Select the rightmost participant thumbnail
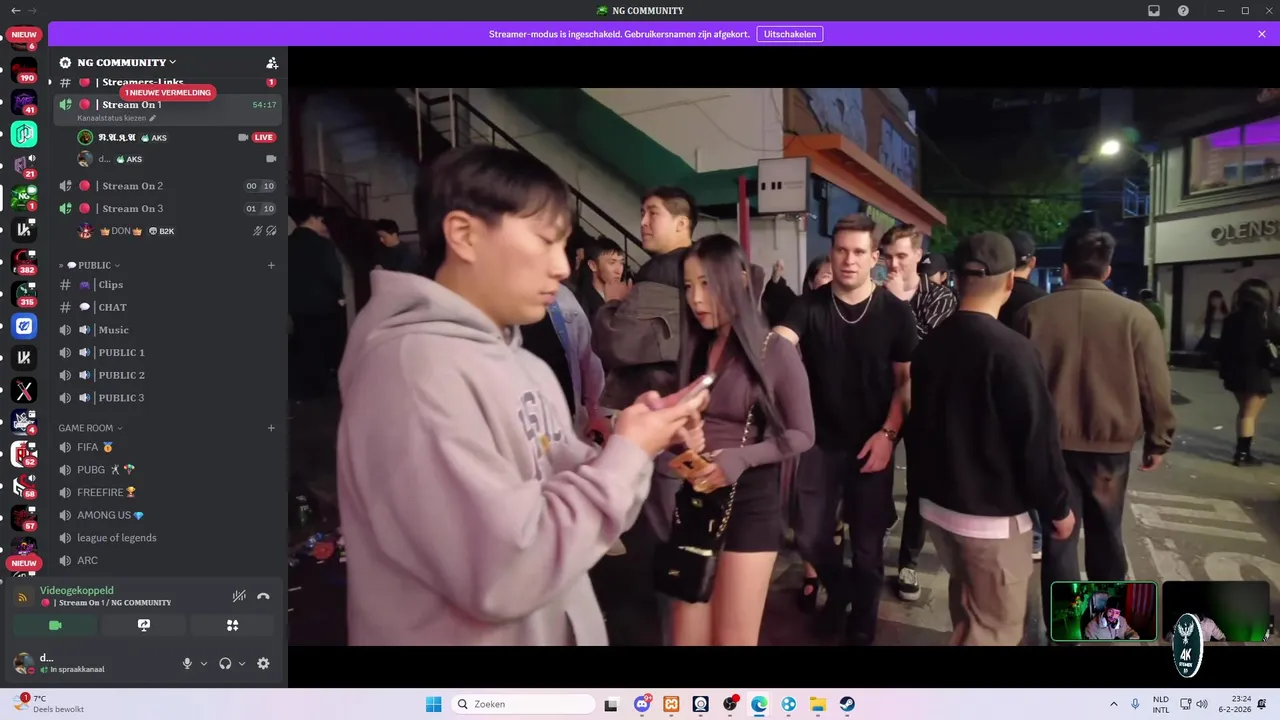This screenshot has height=720, width=1280. [x=1216, y=611]
